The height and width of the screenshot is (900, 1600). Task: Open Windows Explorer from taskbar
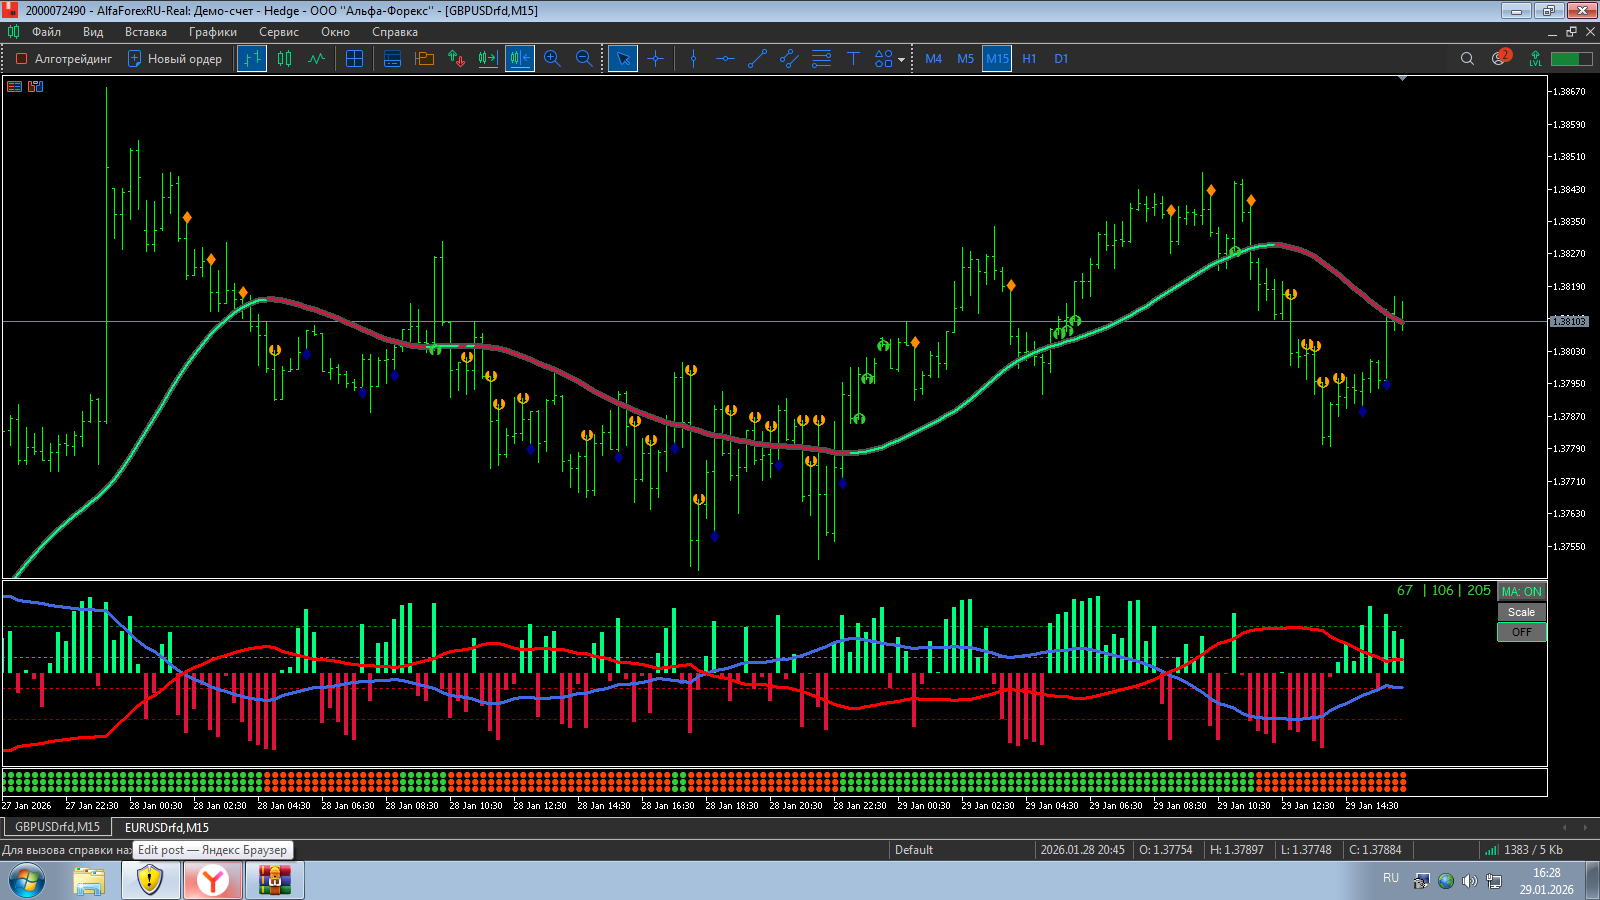click(x=89, y=881)
